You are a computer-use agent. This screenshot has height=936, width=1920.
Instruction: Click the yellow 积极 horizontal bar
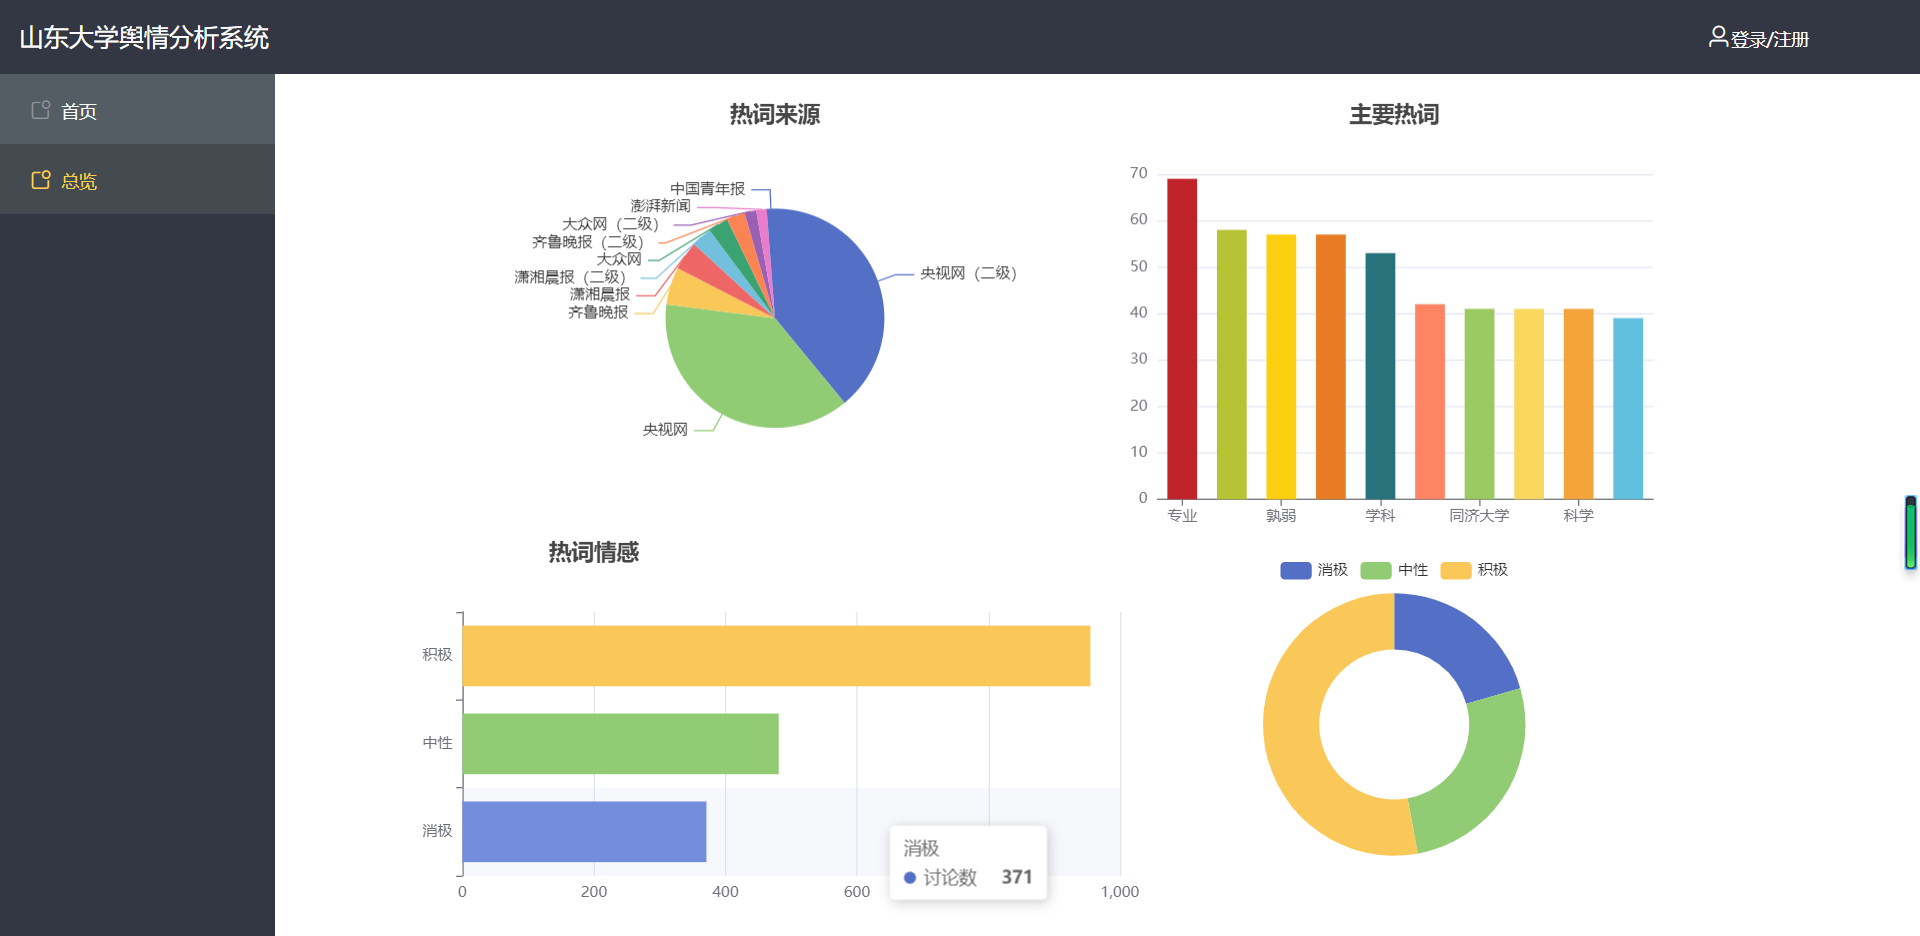[776, 656]
